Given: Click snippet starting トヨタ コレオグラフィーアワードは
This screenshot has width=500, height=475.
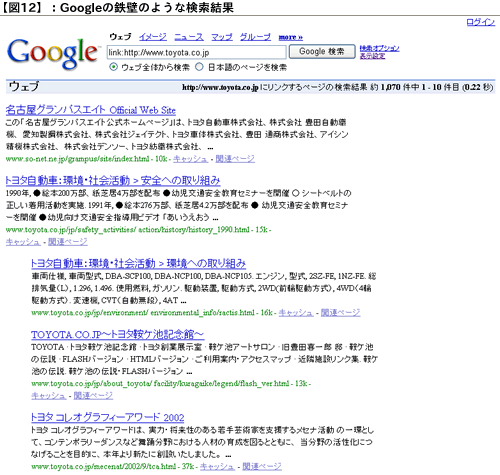Looking at the screenshot, I should (202, 442).
